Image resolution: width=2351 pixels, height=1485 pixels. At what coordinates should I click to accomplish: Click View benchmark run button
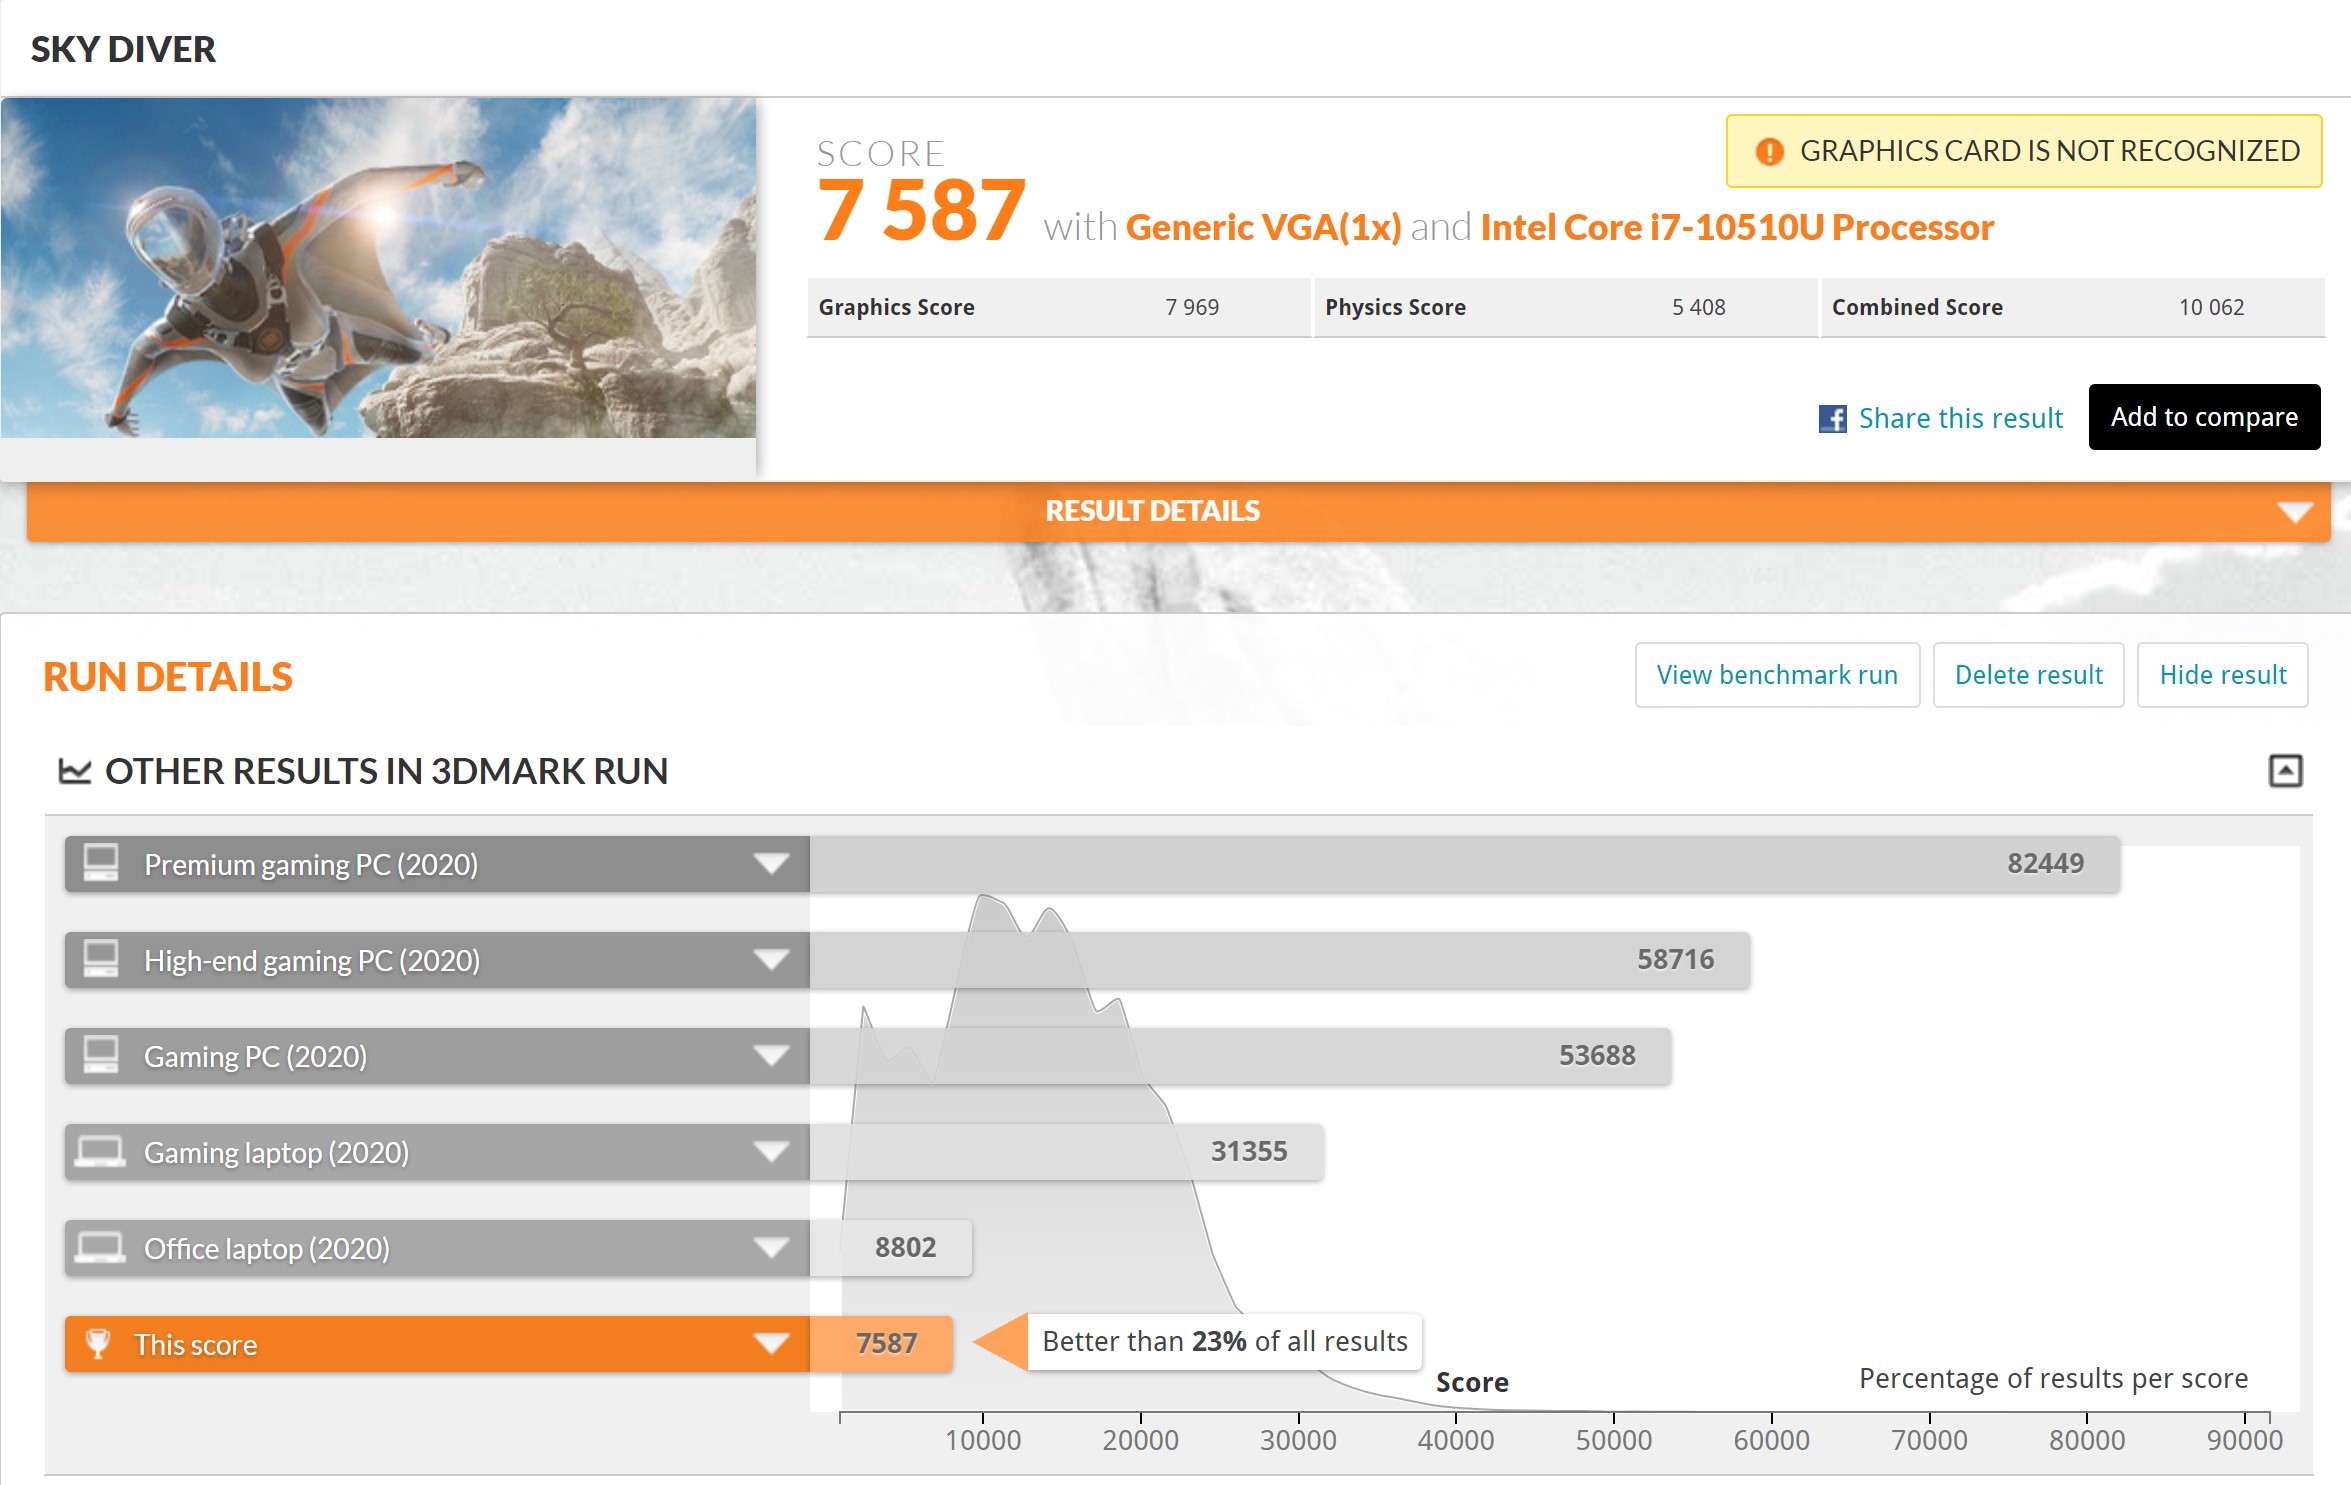point(1777,675)
